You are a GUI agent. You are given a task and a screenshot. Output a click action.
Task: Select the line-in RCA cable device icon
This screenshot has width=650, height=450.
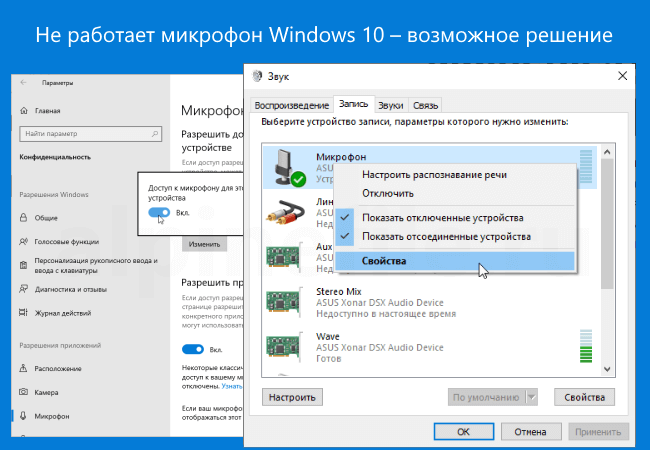[x=285, y=212]
